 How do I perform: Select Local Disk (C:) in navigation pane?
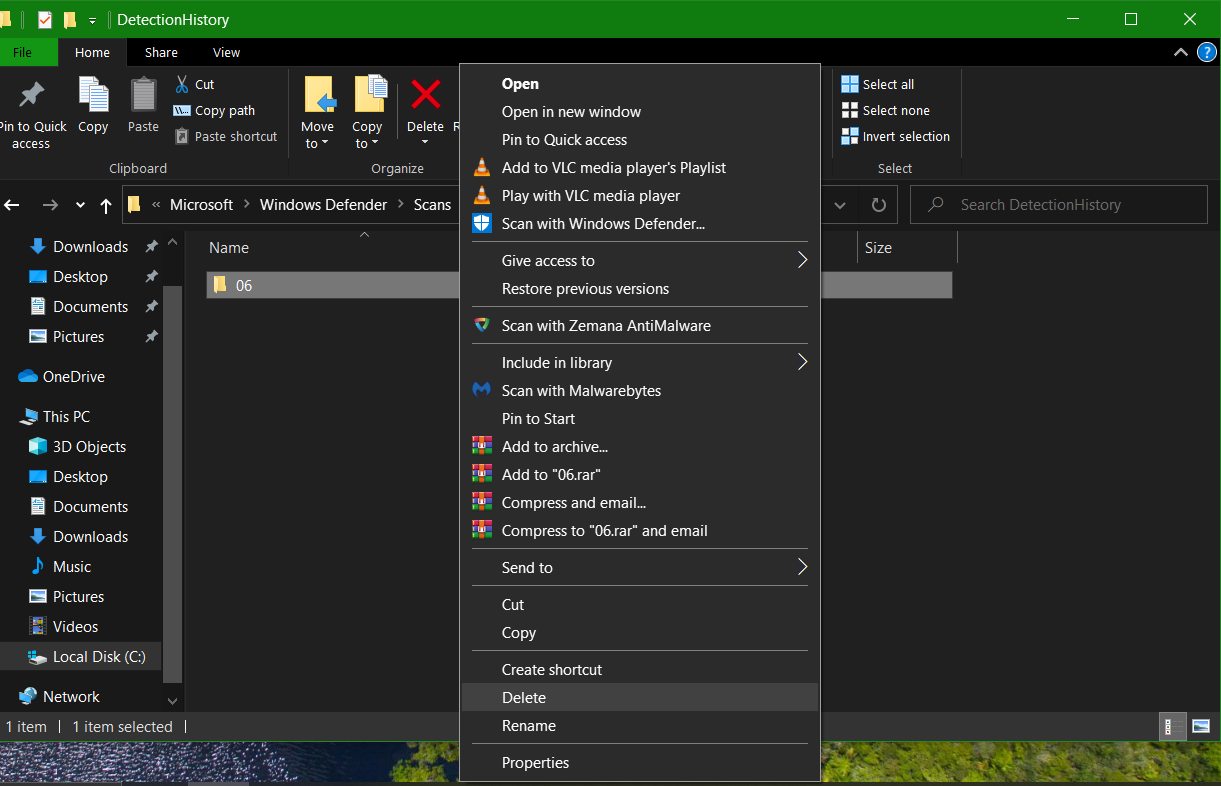(x=98, y=657)
